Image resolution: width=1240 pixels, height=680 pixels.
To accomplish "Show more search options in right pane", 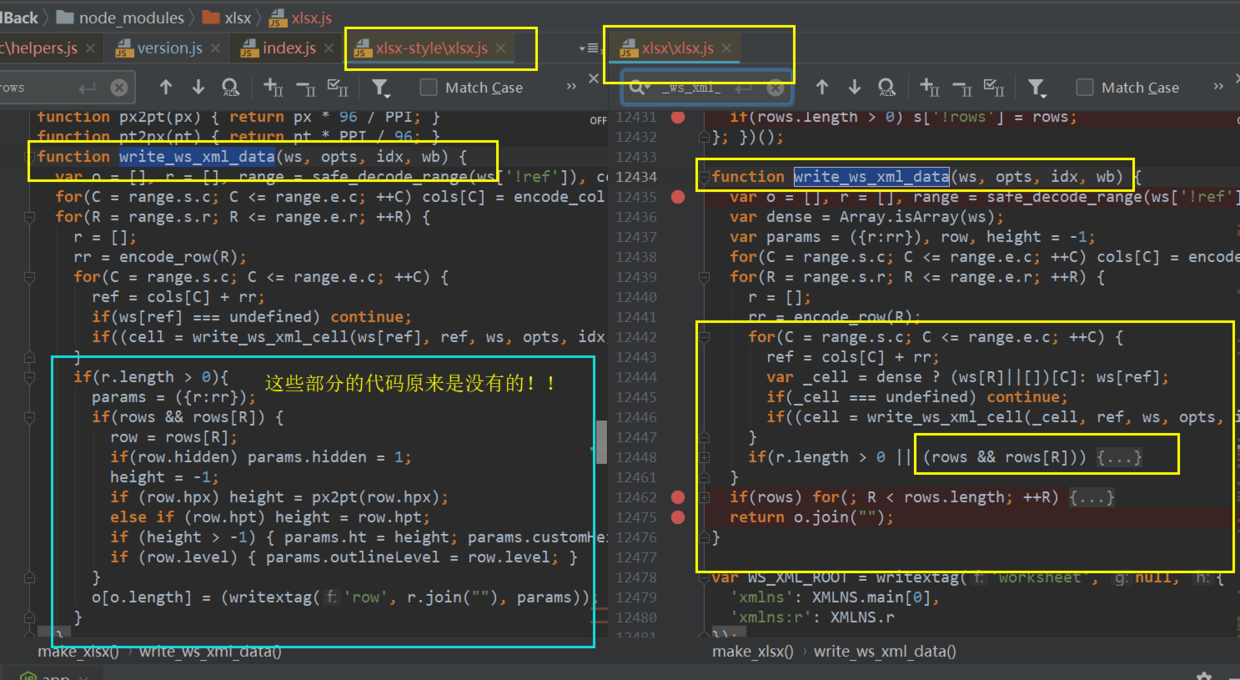I will [x=1218, y=87].
